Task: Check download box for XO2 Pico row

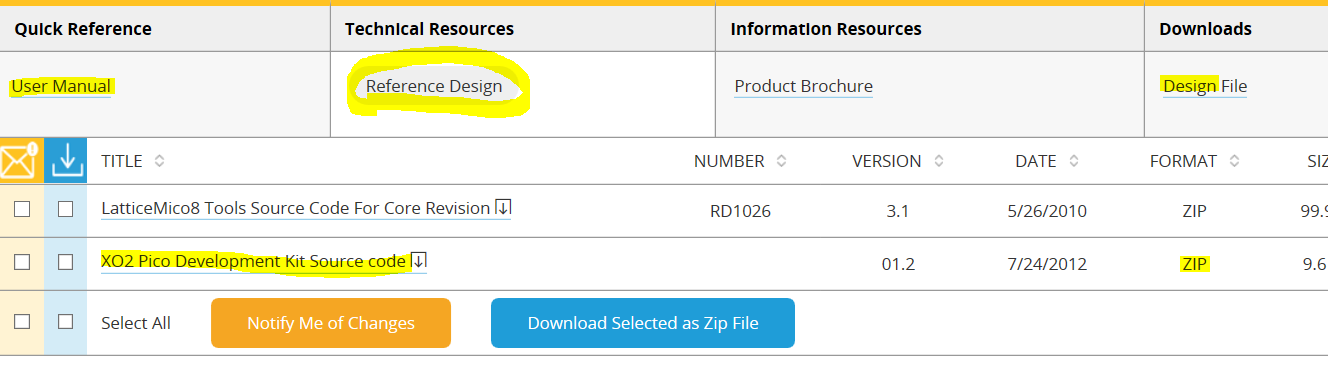Action: (65, 262)
